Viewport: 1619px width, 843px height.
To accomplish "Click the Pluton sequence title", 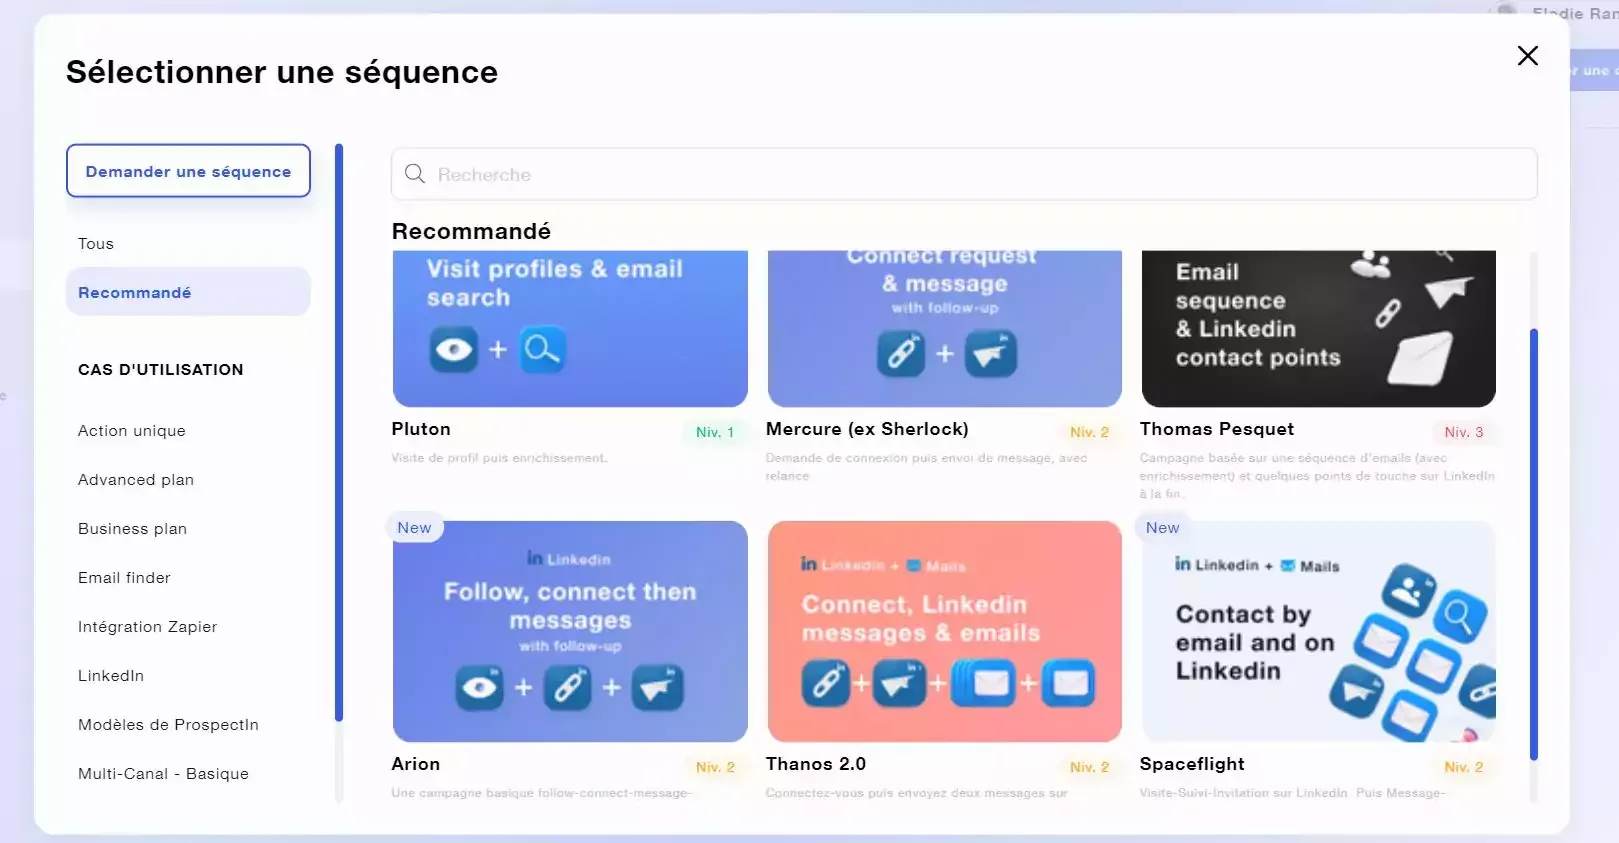I will [x=421, y=429].
